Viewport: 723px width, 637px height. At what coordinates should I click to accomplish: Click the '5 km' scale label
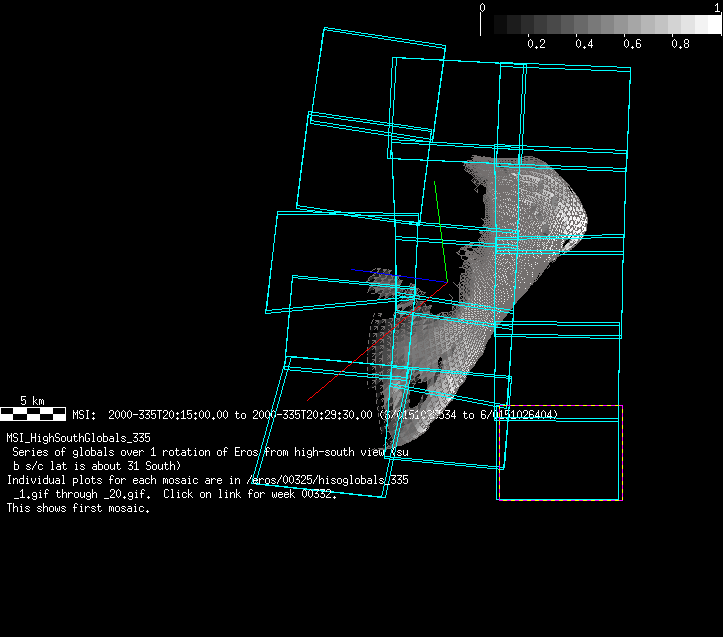32,401
